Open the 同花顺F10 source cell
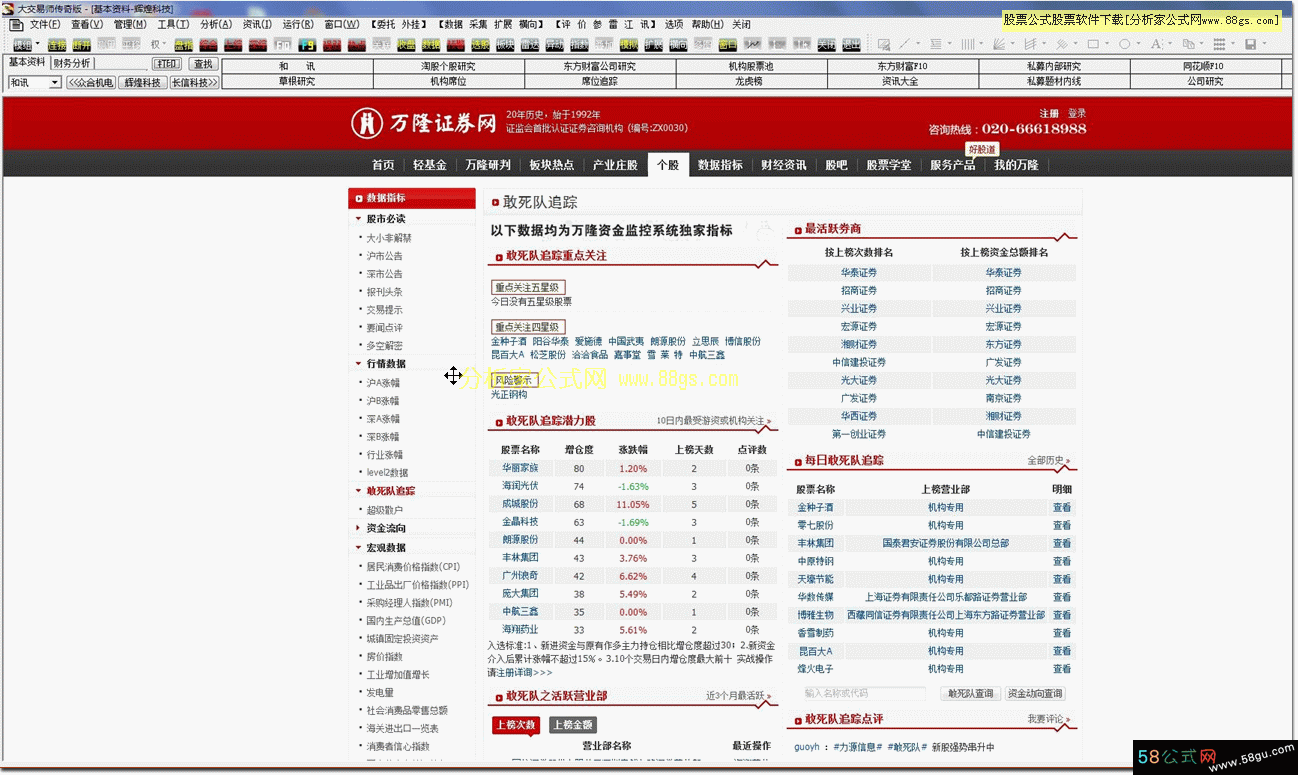This screenshot has width=1298, height=775. coord(1205,66)
